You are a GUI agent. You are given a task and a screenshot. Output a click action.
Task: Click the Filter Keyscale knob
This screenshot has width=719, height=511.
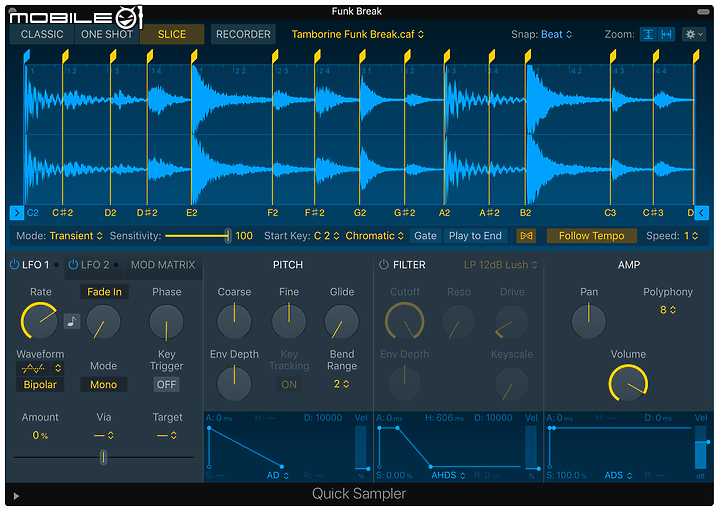[512, 383]
